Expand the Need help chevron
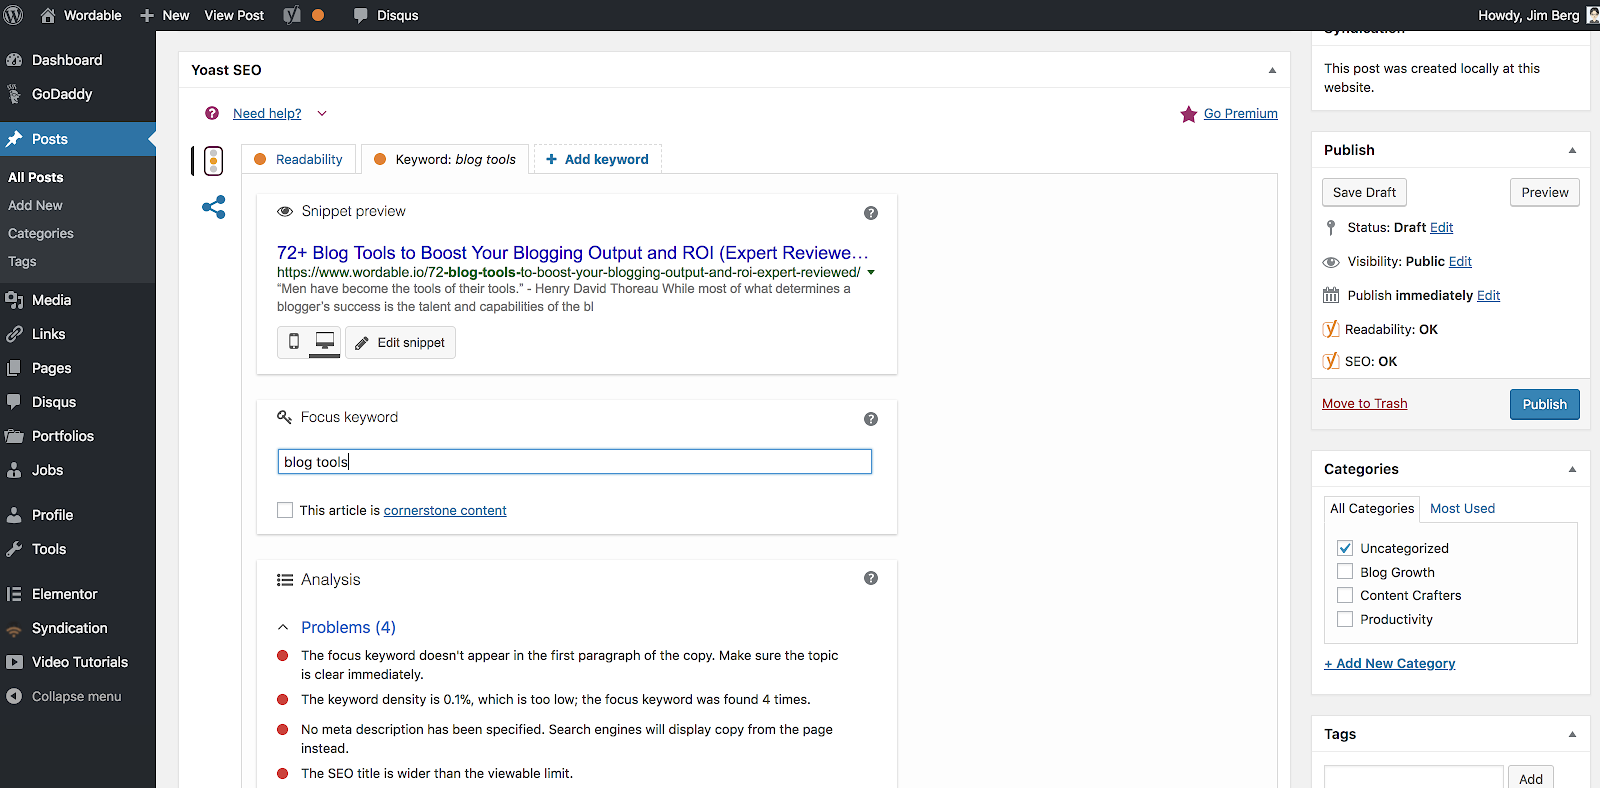Viewport: 1600px width, 788px height. pos(322,113)
